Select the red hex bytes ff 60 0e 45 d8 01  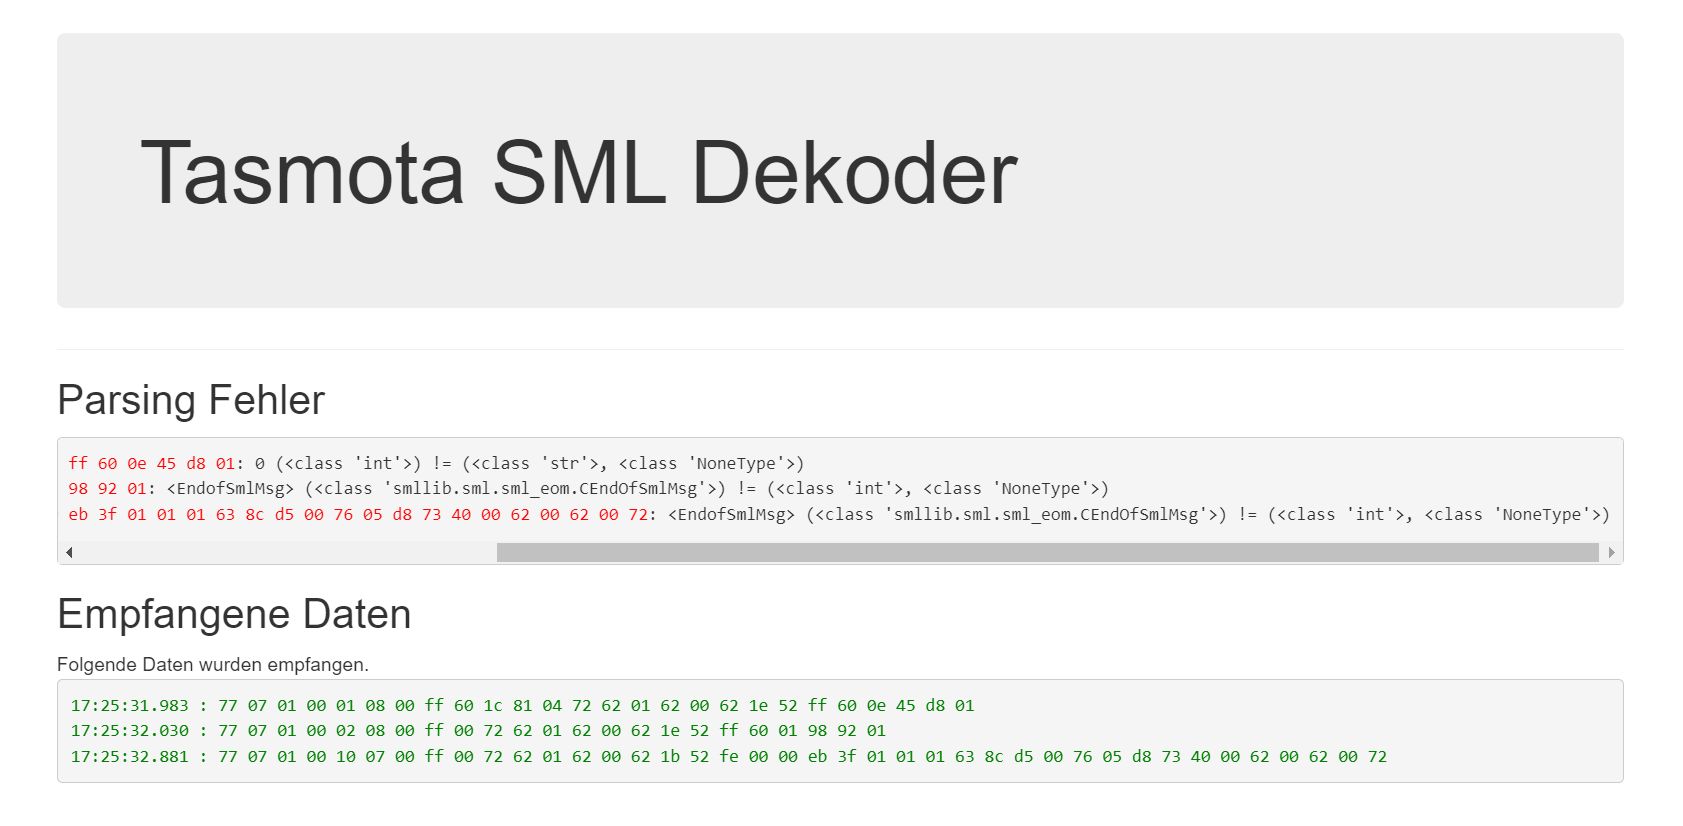[152, 463]
